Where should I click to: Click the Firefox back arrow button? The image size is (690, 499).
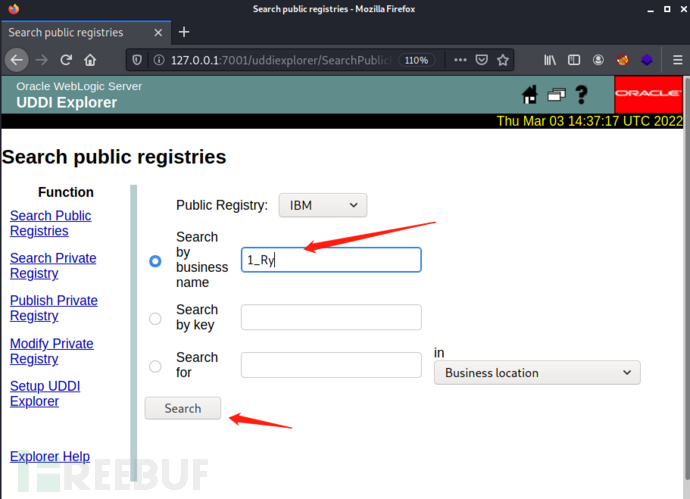pos(17,60)
